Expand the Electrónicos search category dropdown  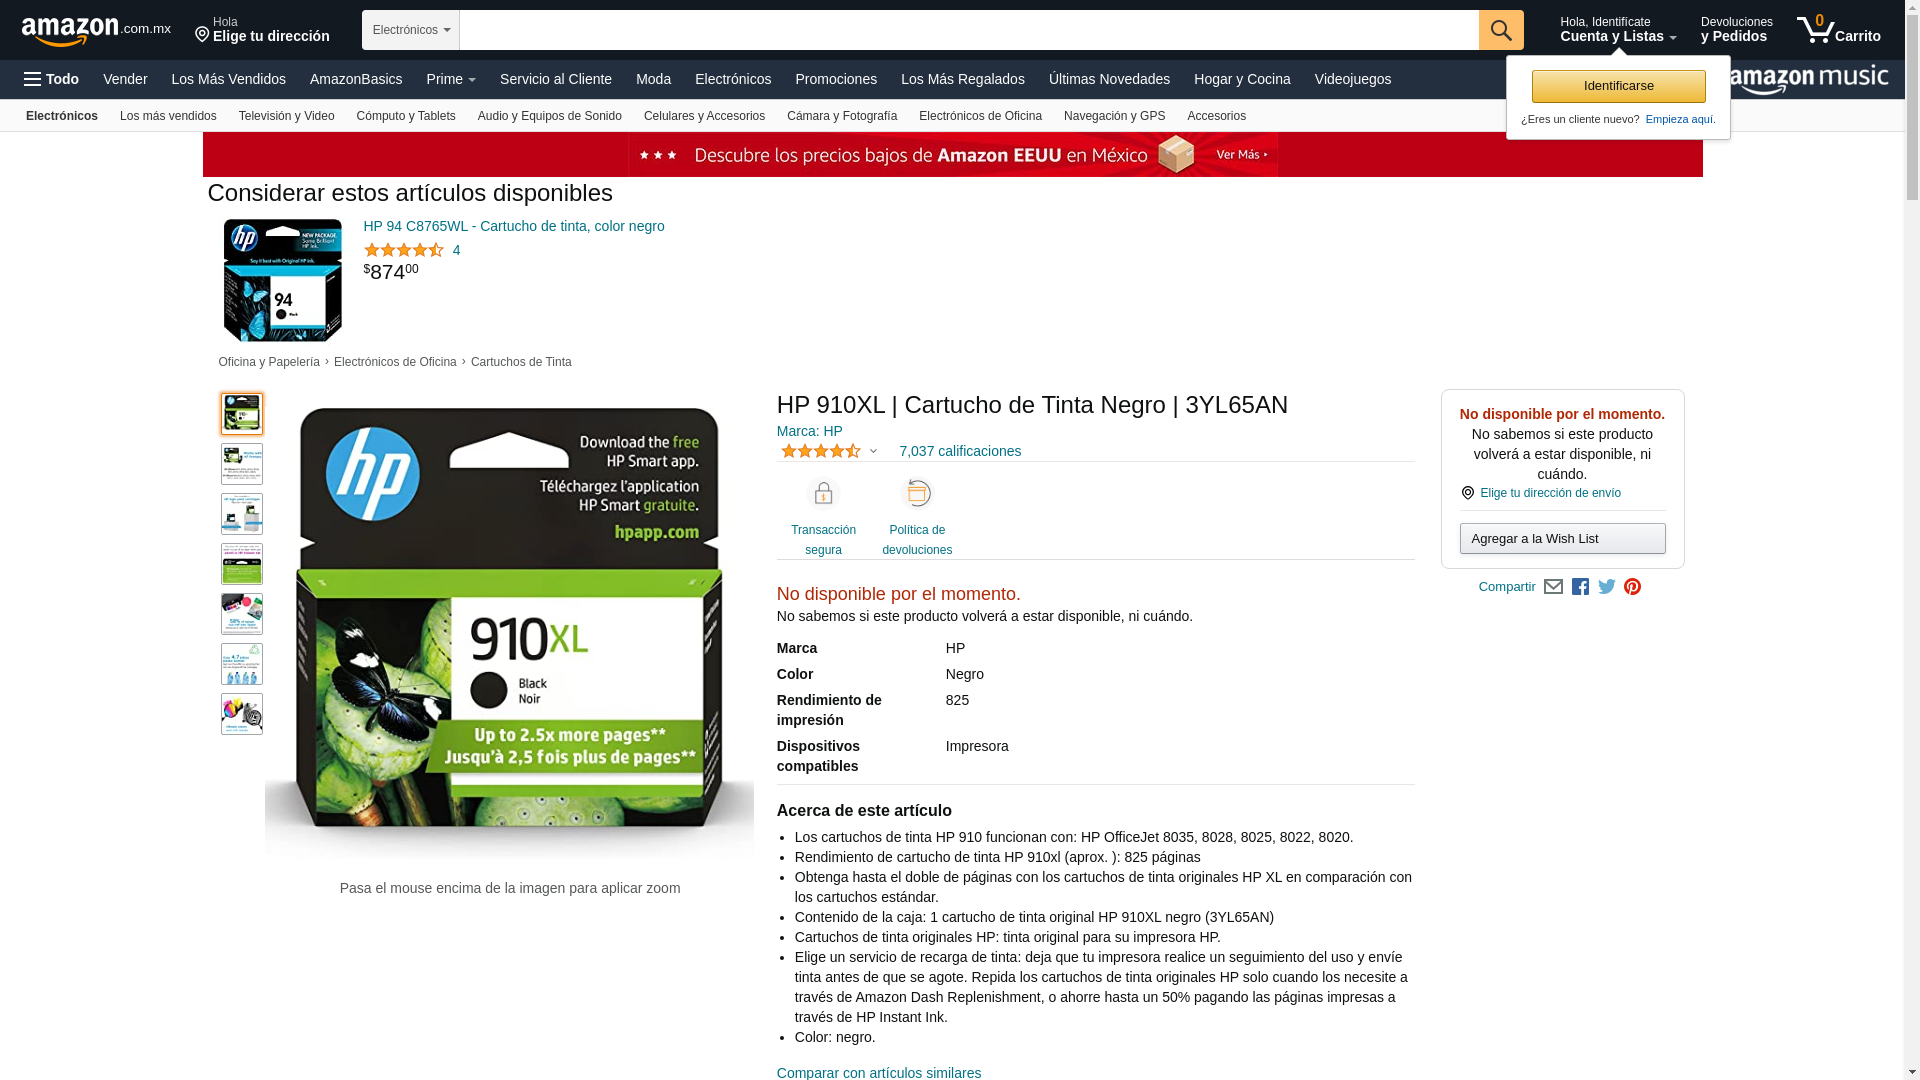pyautogui.click(x=411, y=30)
